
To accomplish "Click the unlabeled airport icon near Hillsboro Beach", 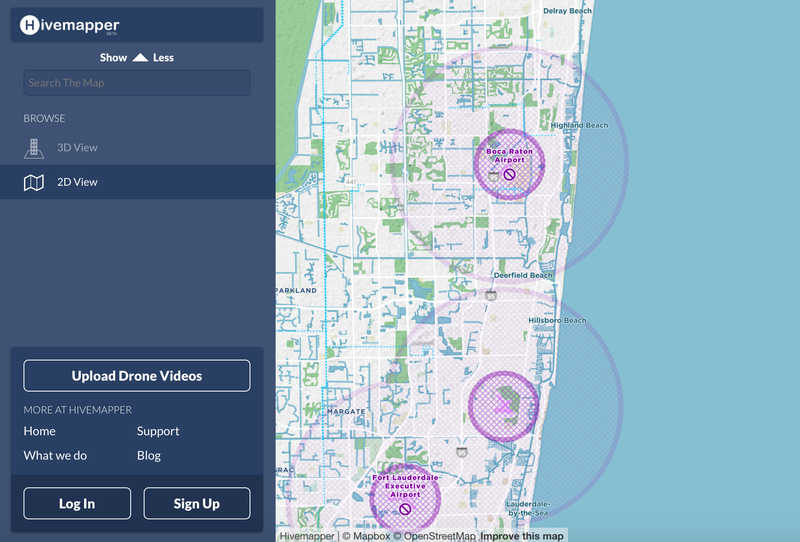I will pos(504,406).
